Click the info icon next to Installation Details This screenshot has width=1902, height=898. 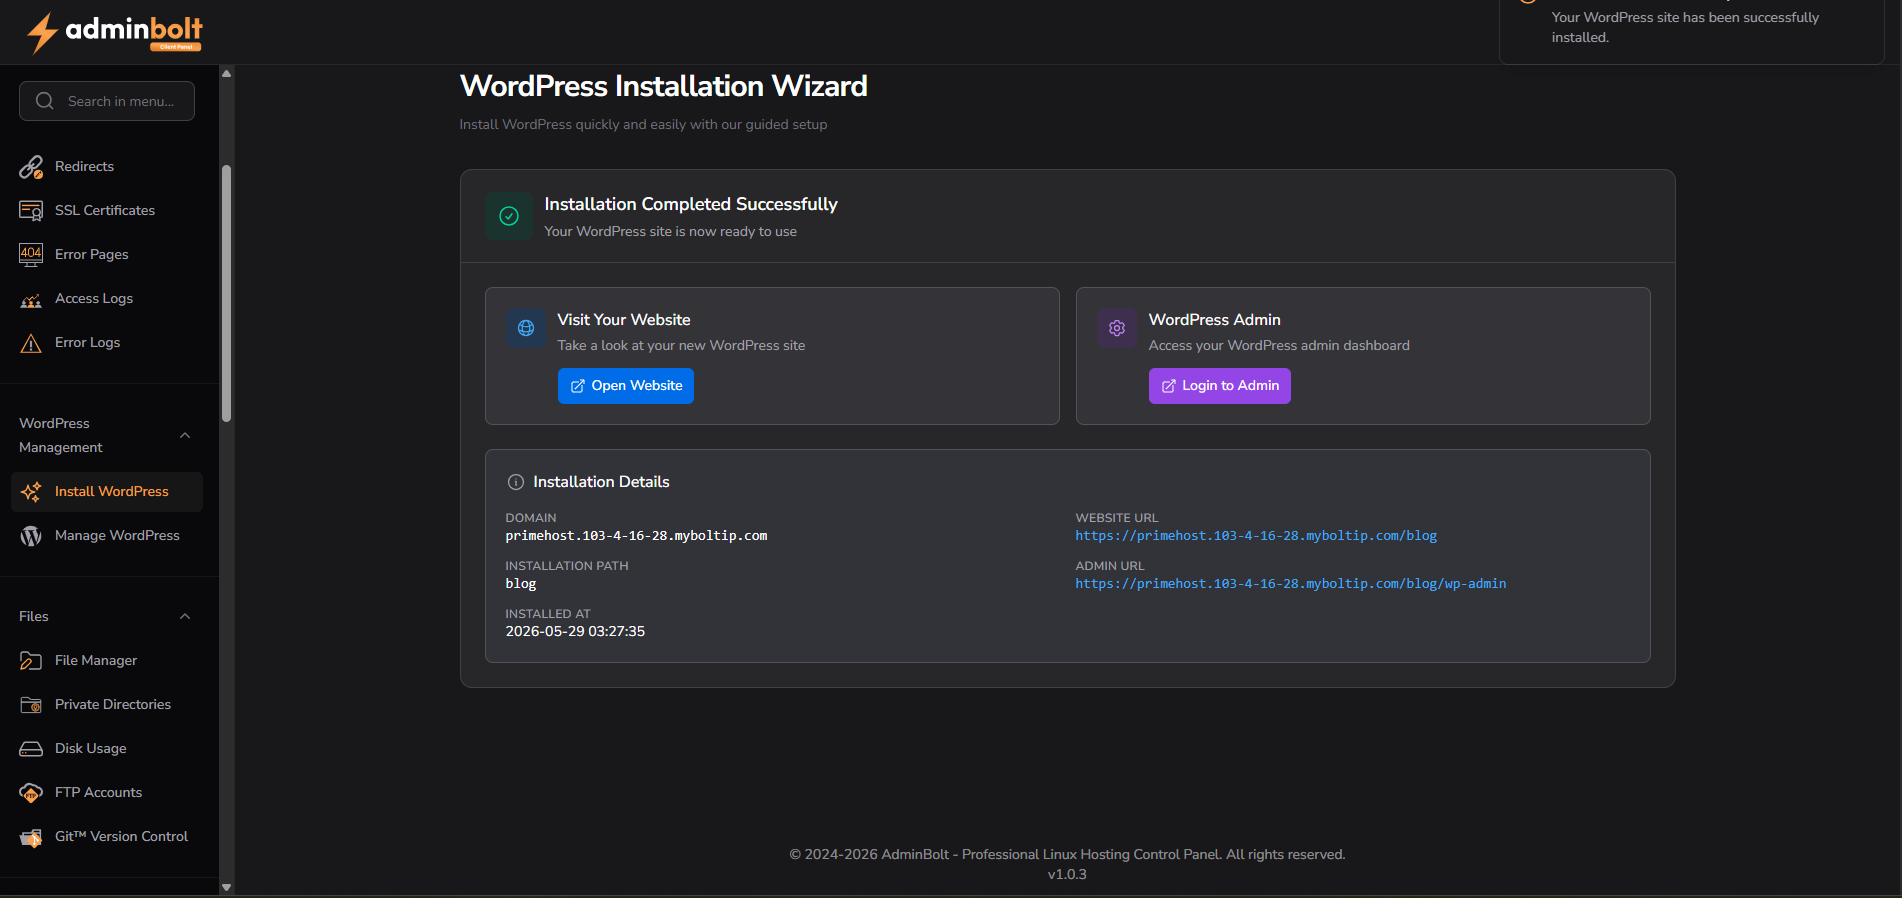[516, 482]
